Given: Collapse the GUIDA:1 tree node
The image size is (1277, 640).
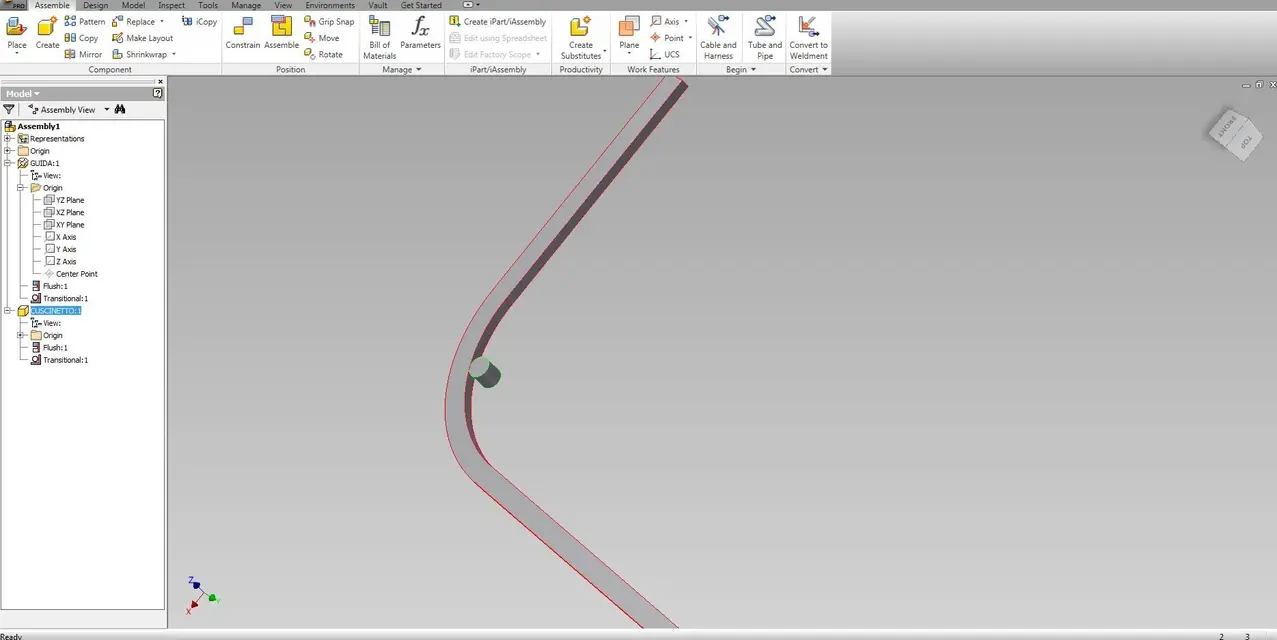Looking at the screenshot, I should click(8, 163).
